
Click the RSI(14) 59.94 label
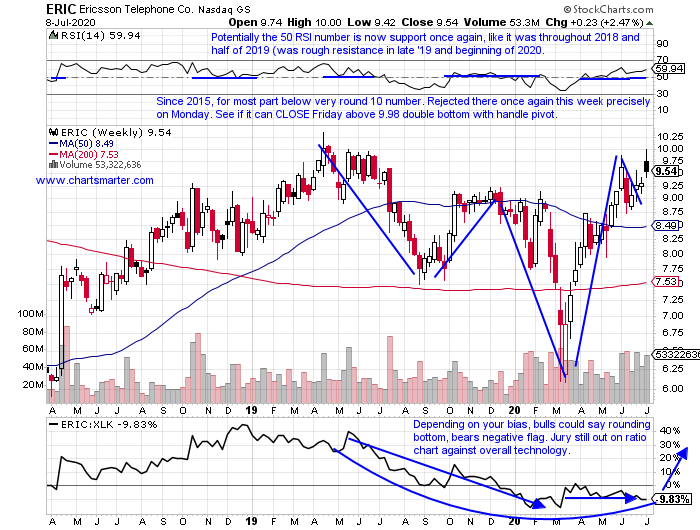click(100, 35)
